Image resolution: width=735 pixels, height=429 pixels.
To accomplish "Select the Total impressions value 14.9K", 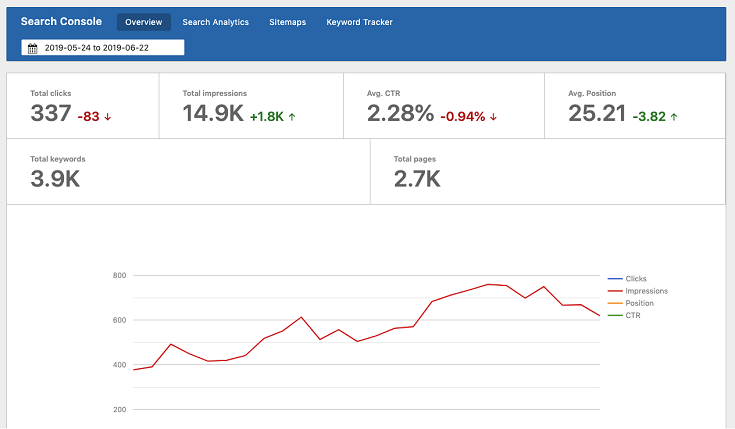I will [x=213, y=113].
